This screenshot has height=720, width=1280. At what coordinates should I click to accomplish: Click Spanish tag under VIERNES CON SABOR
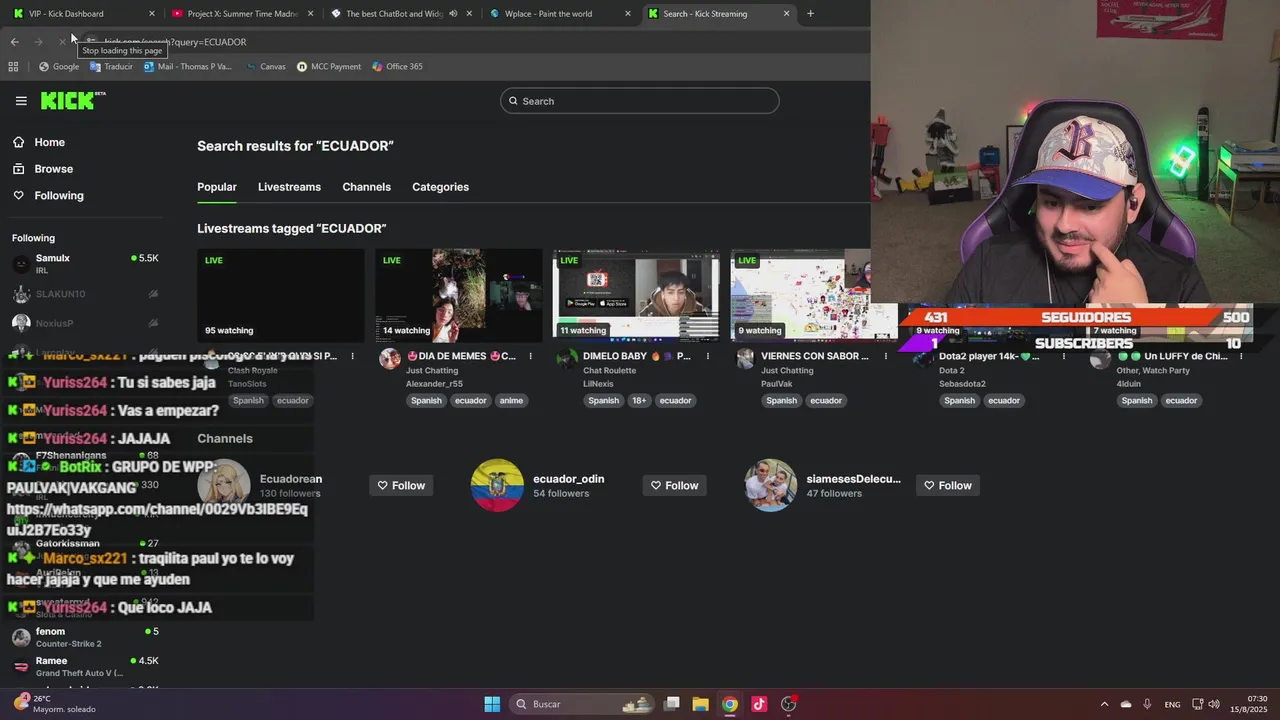[781, 401]
